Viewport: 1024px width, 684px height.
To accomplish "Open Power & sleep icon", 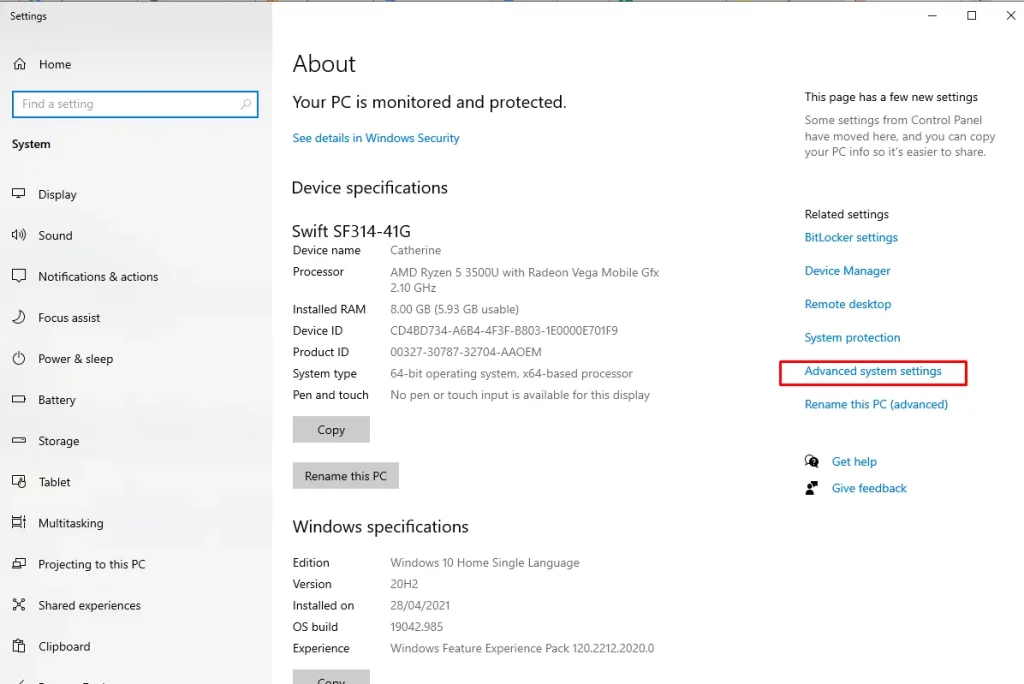I will (19, 358).
